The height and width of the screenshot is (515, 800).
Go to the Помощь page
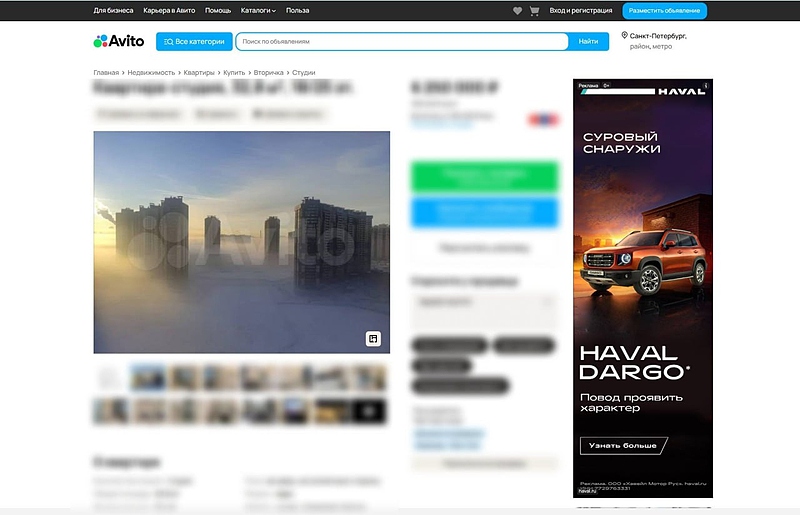(x=217, y=11)
